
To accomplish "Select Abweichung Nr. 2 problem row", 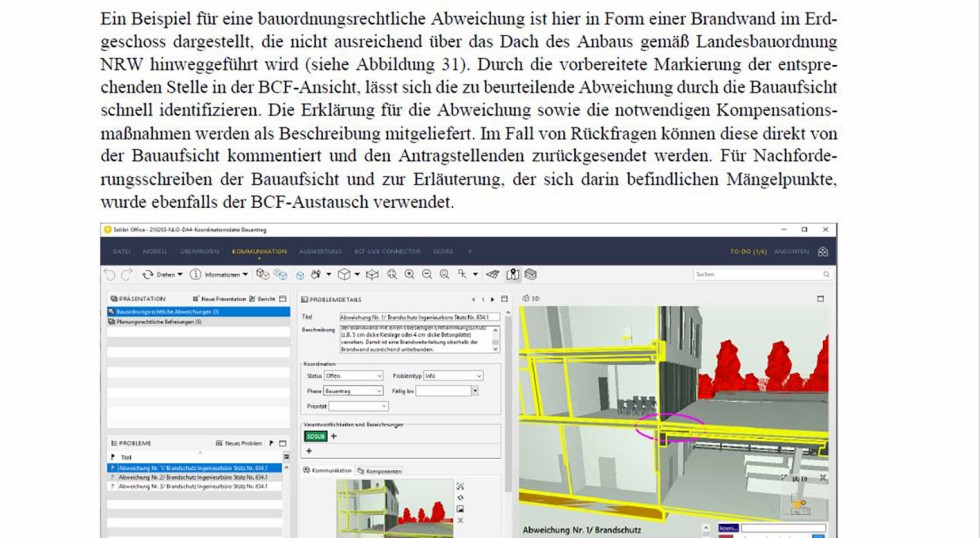I will 192,477.
